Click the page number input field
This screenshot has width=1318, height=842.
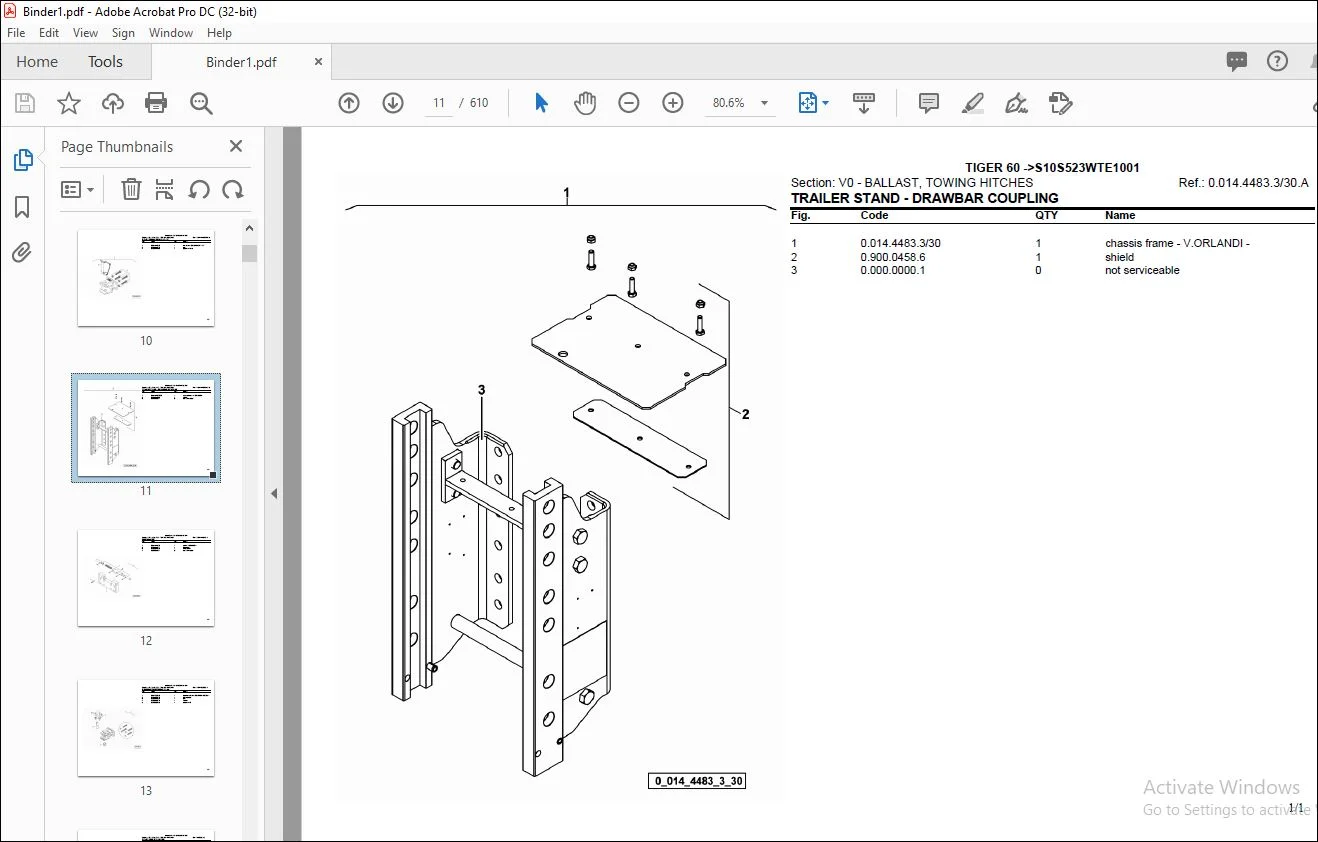pyautogui.click(x=439, y=103)
